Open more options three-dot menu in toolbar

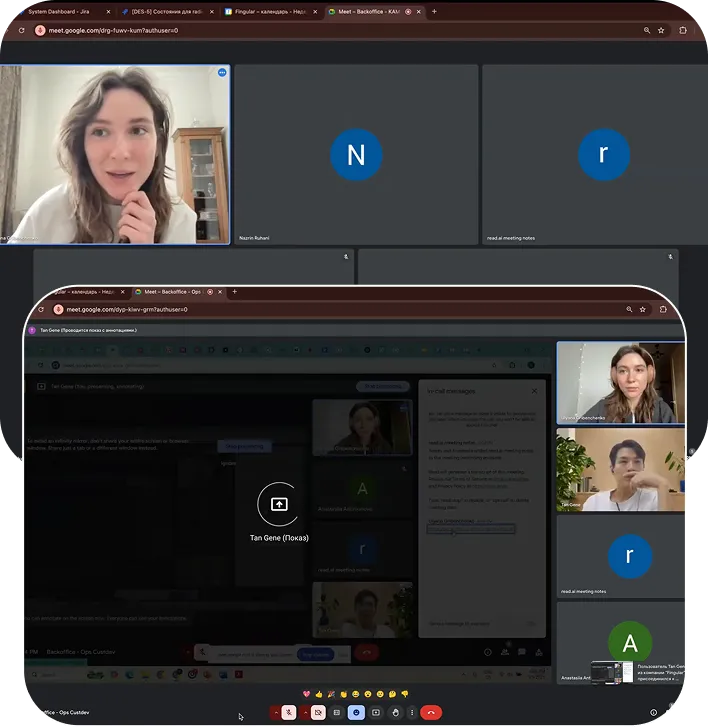pos(412,712)
